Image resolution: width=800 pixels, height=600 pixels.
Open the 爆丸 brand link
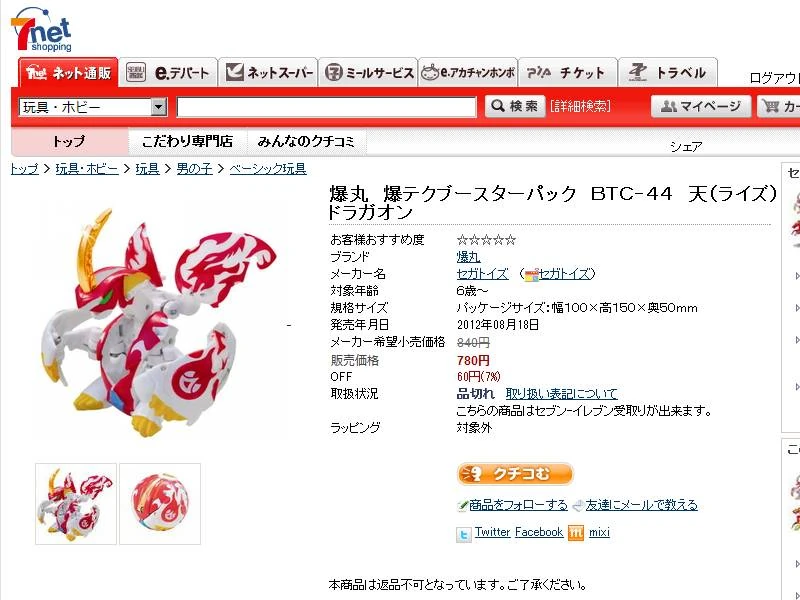tap(468, 257)
